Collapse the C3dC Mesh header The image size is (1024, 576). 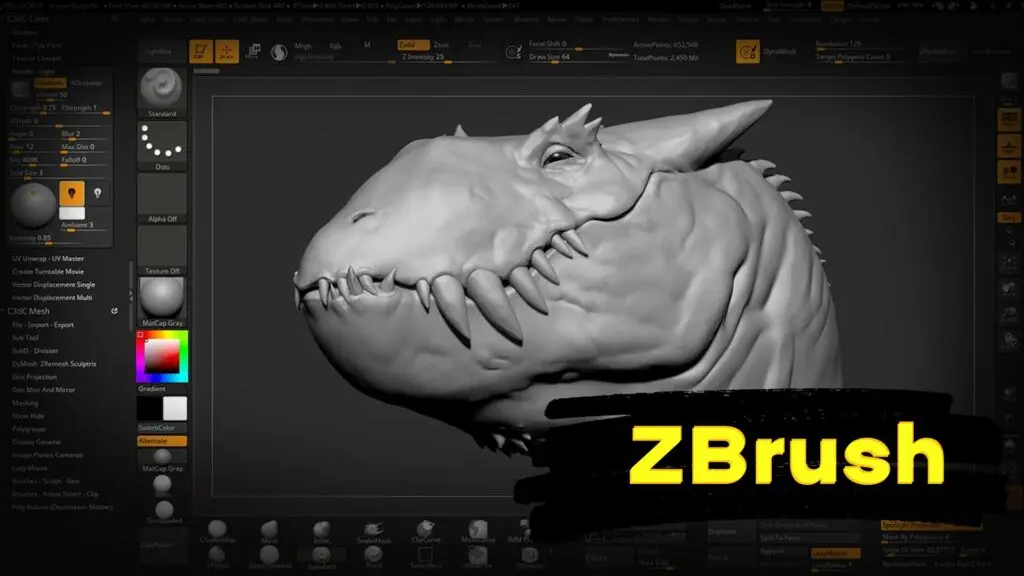(x=29, y=312)
